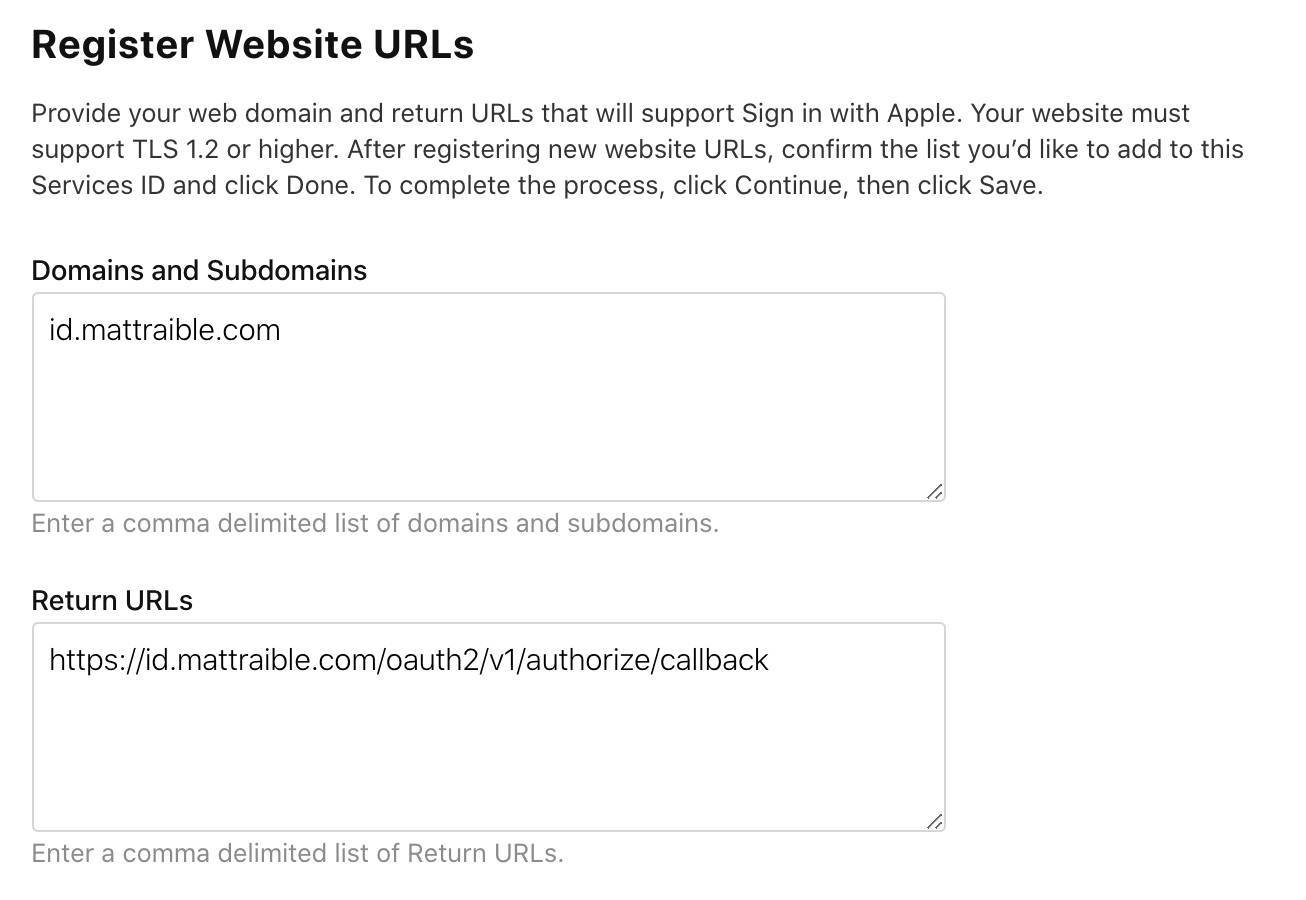Click resize handle of Domains and Subdomains box

934,491
